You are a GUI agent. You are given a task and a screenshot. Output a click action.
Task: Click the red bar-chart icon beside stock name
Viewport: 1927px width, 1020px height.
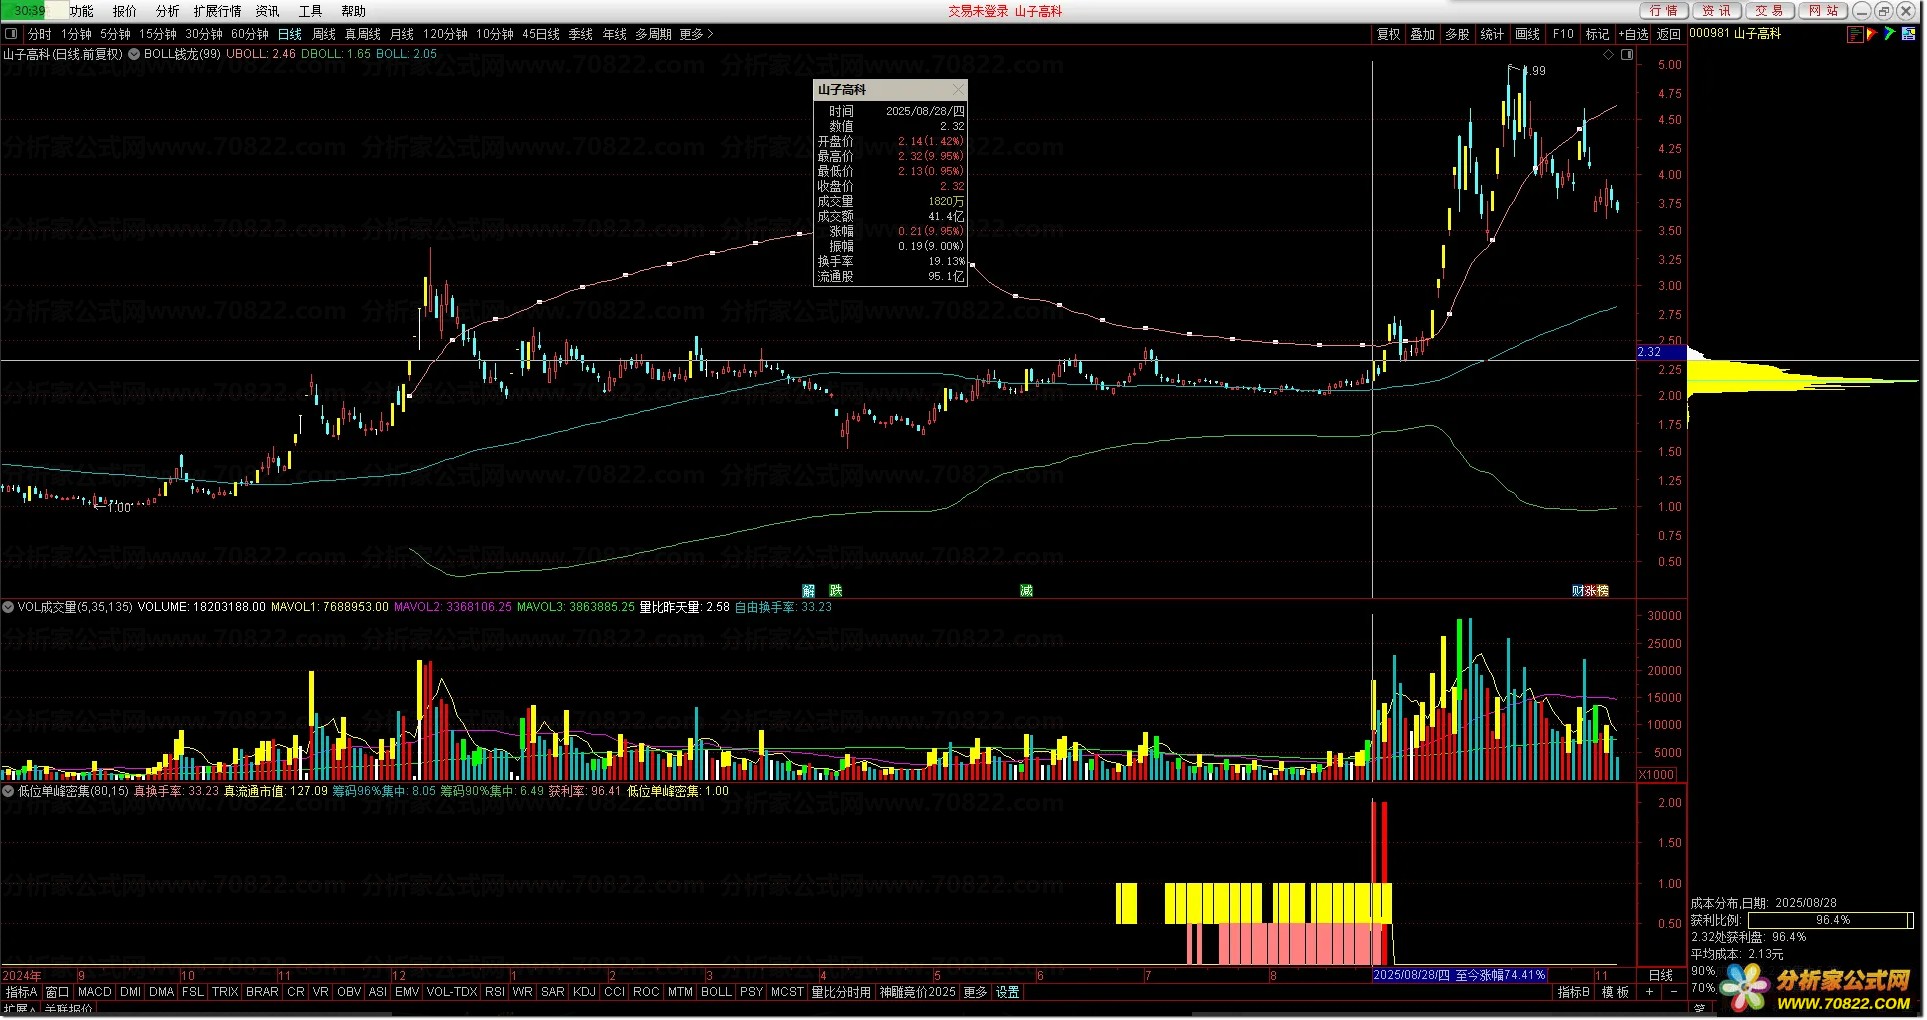1855,34
